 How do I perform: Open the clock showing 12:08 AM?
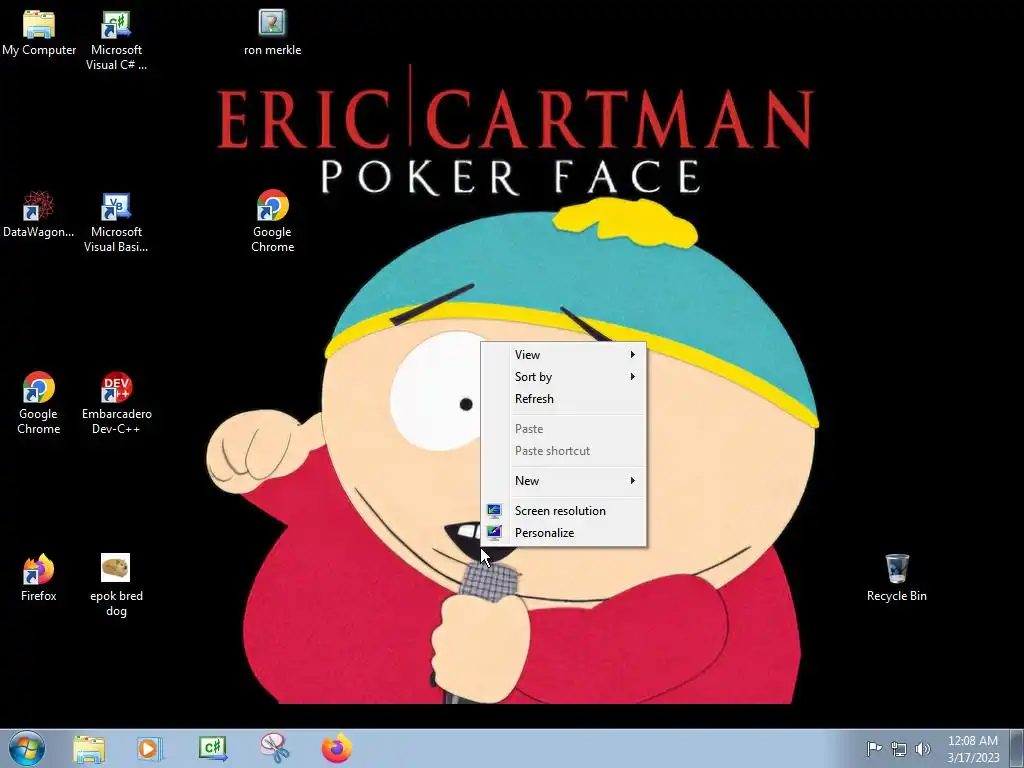tap(972, 741)
